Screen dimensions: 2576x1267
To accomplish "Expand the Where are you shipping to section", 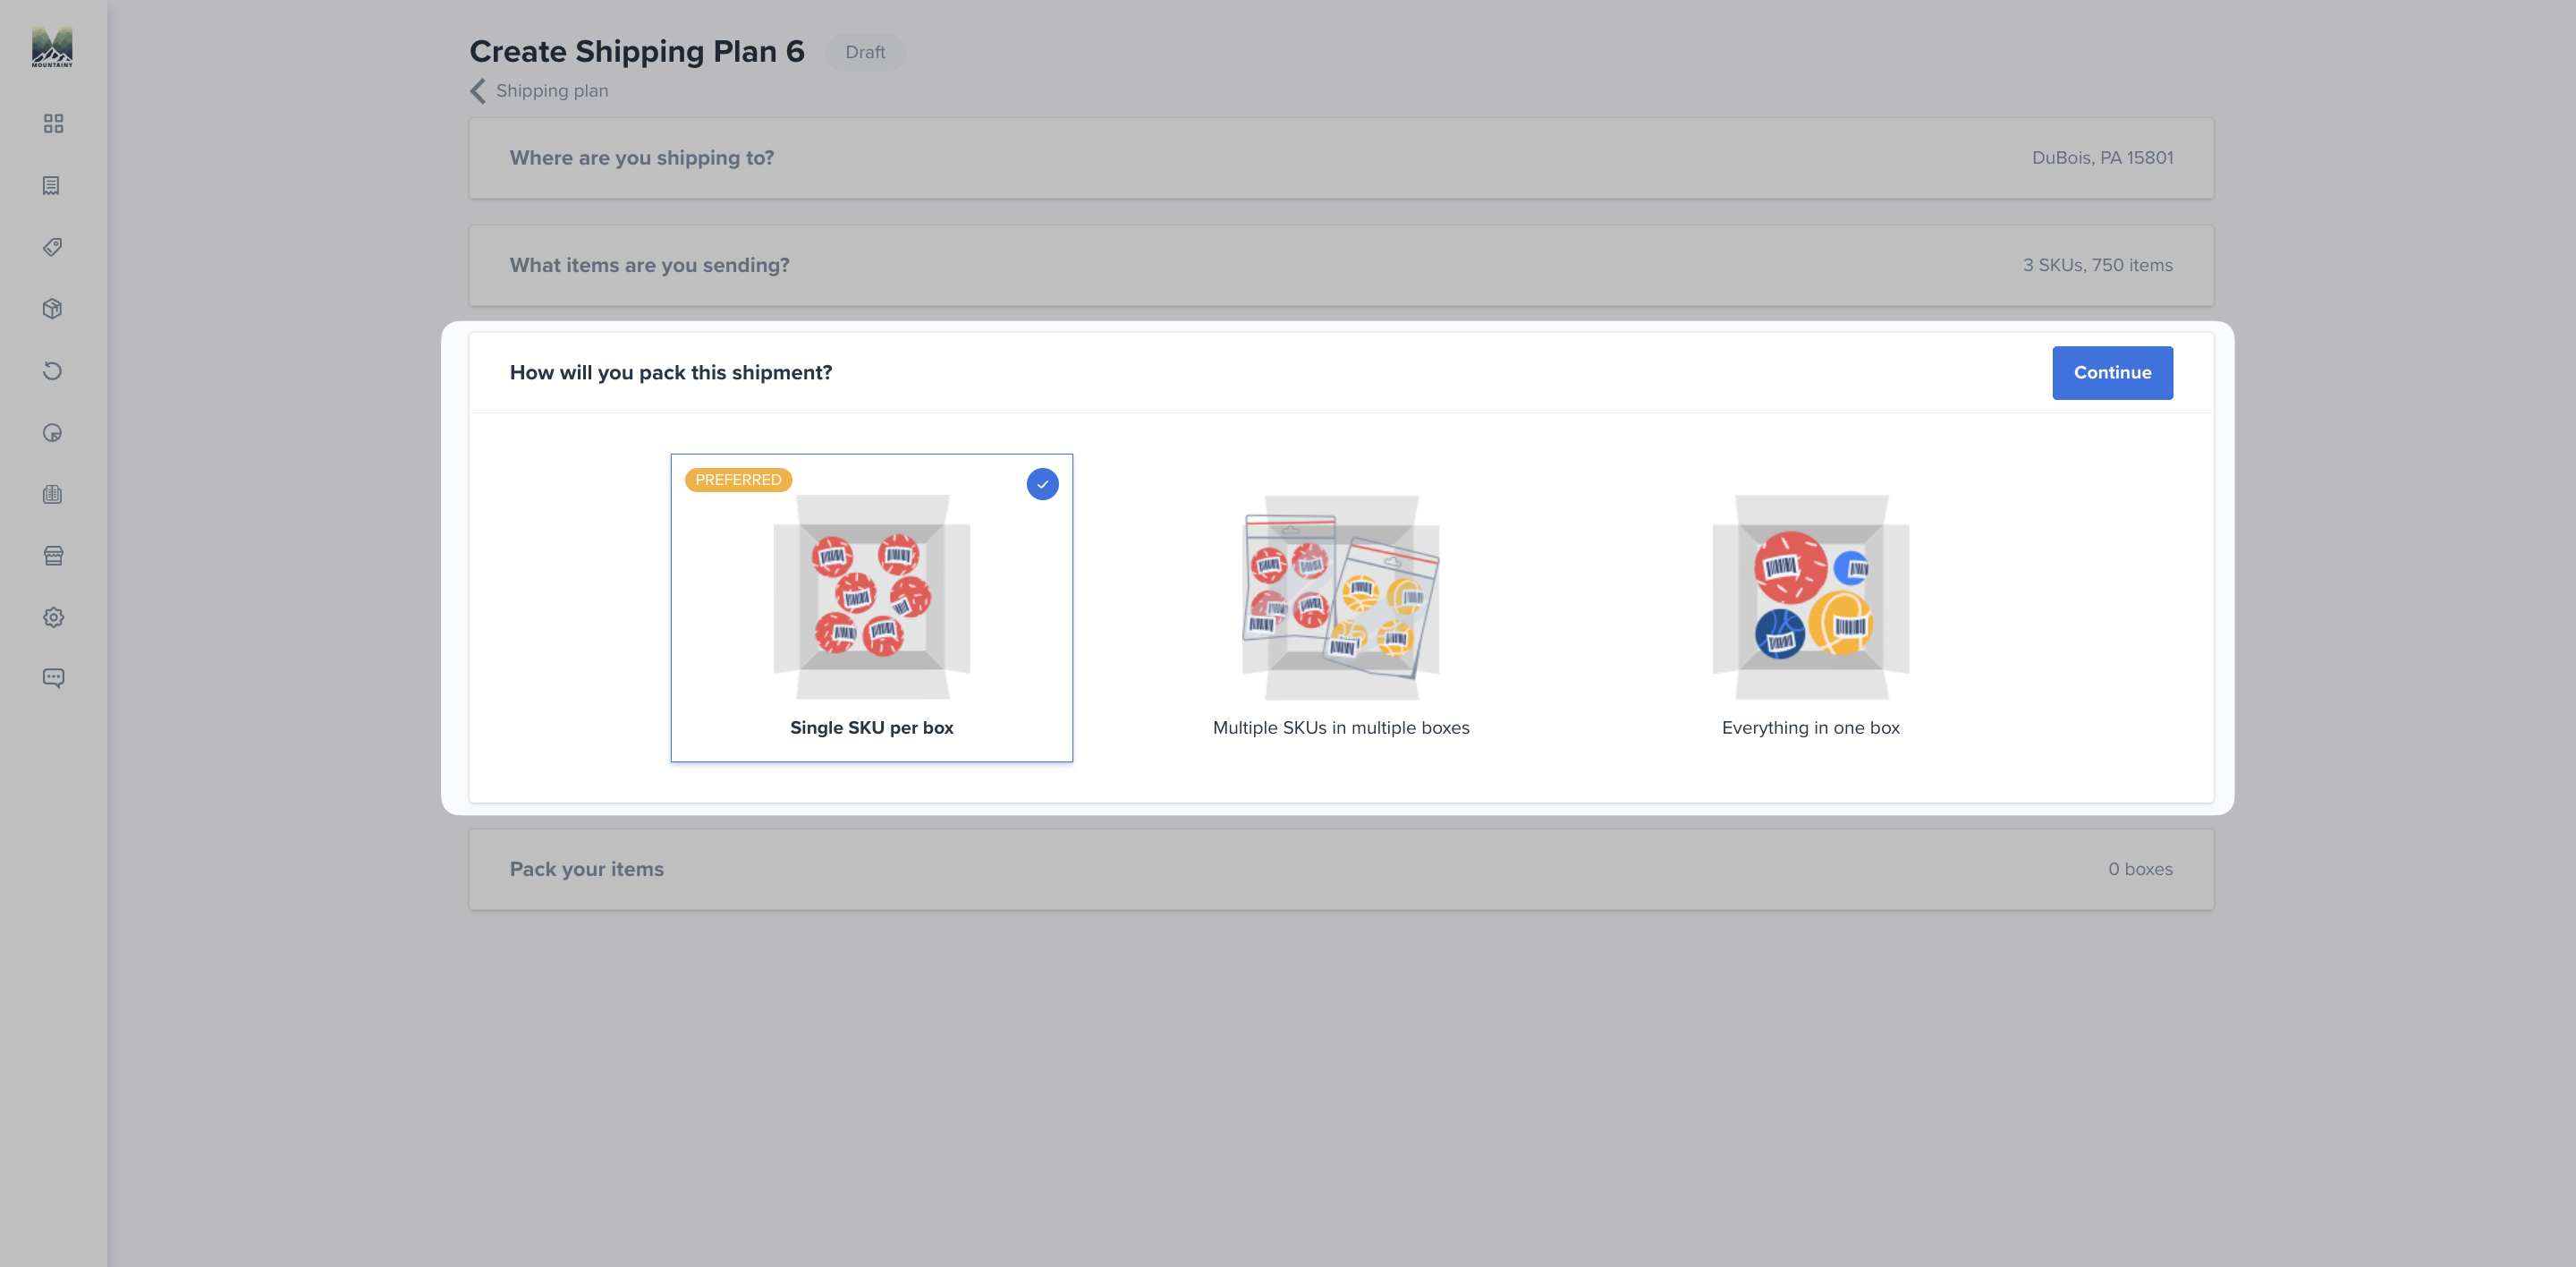I will tap(1341, 158).
